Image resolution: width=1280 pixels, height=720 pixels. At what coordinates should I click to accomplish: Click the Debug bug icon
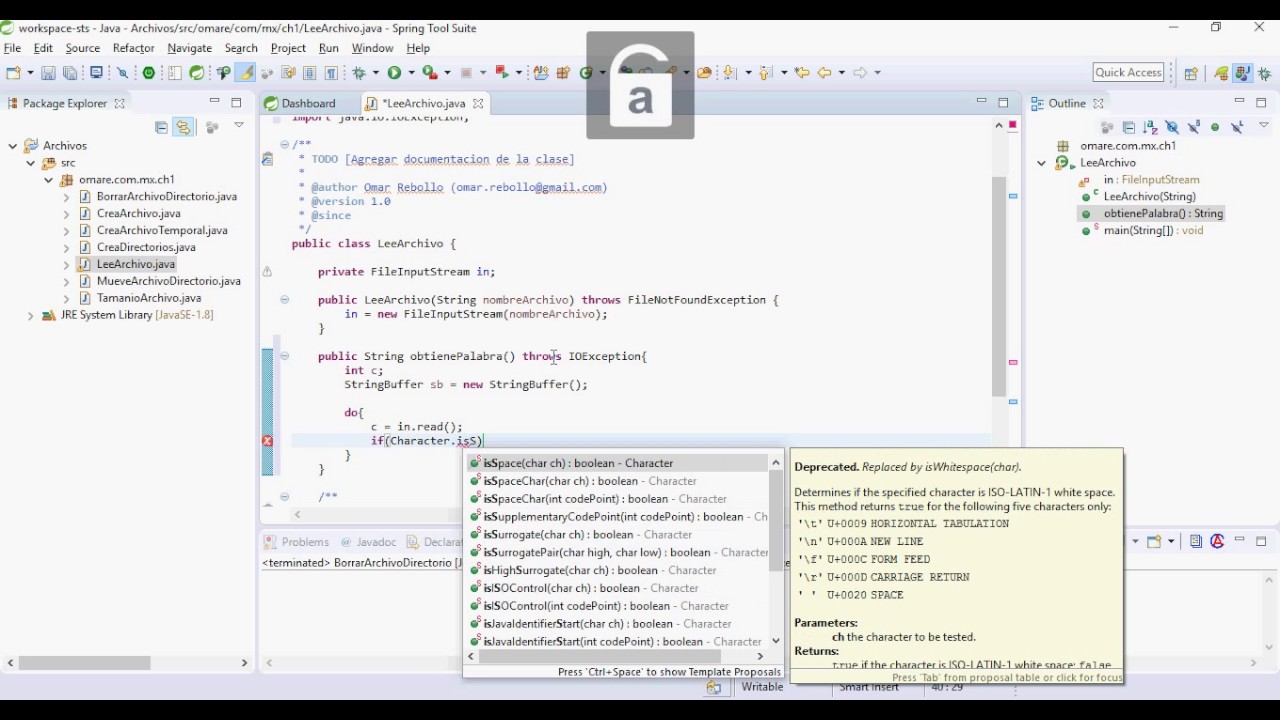point(358,72)
